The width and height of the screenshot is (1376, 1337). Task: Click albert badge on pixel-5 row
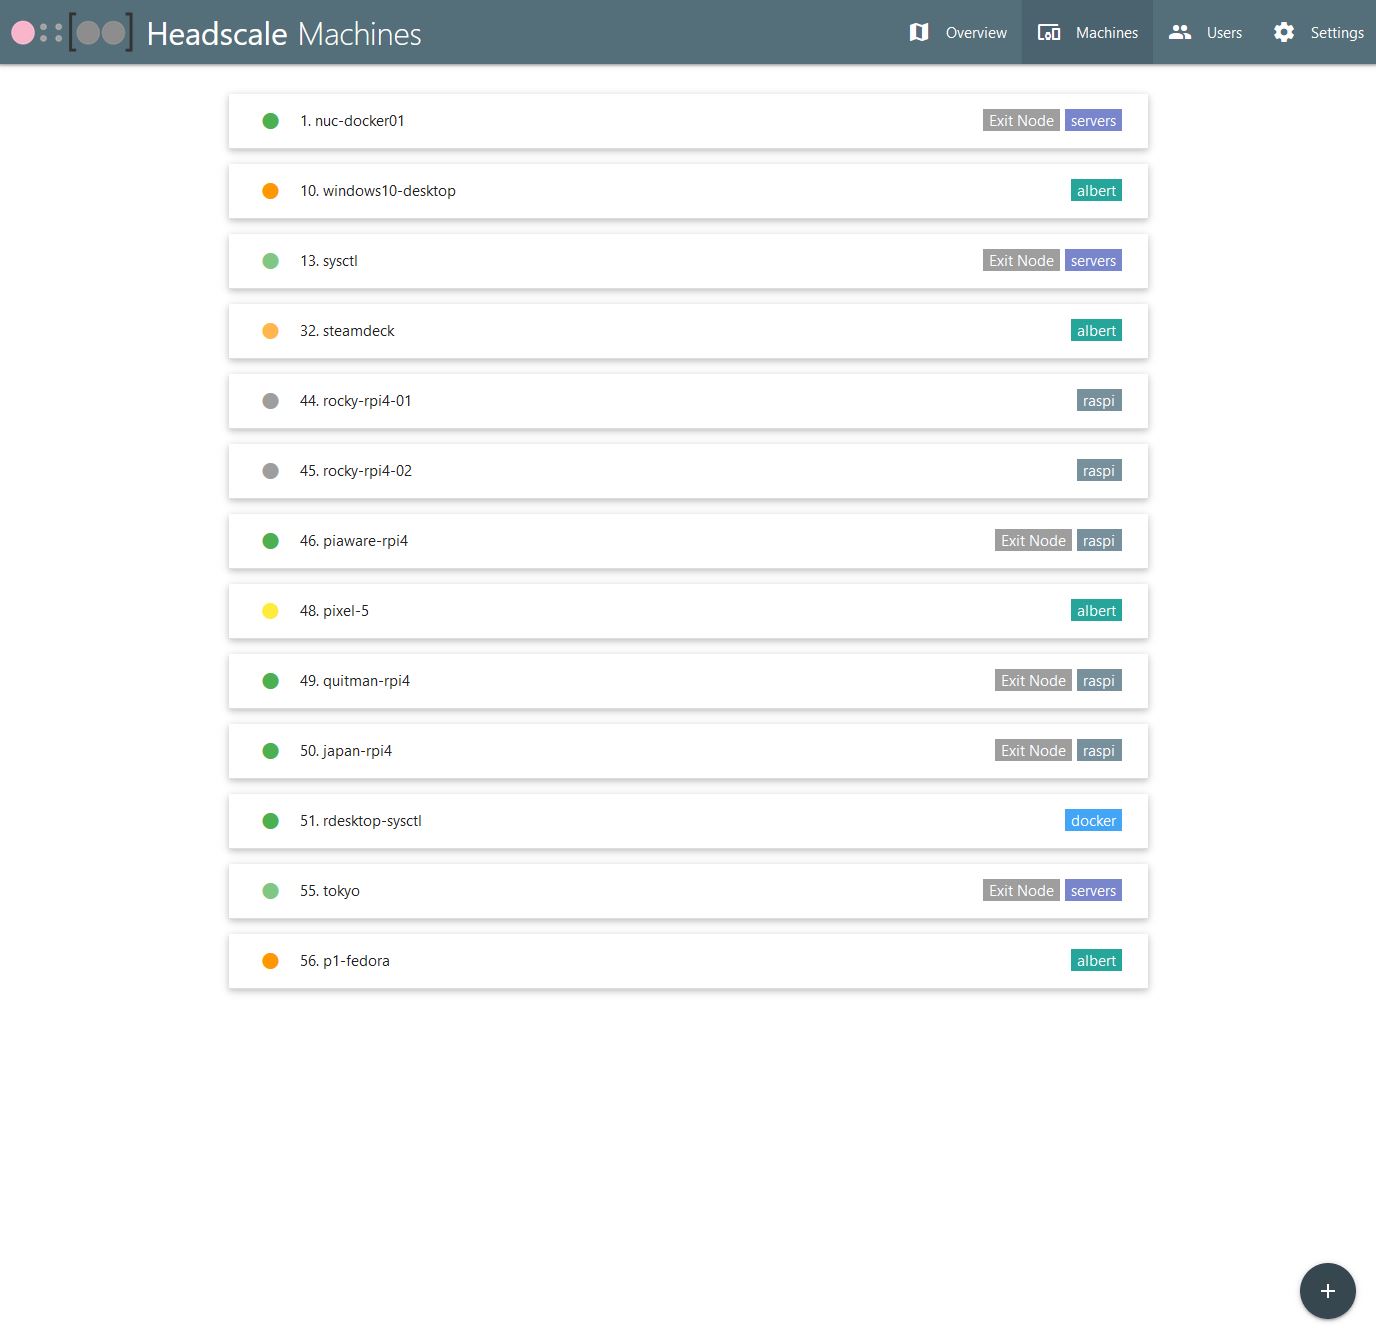pyautogui.click(x=1096, y=611)
